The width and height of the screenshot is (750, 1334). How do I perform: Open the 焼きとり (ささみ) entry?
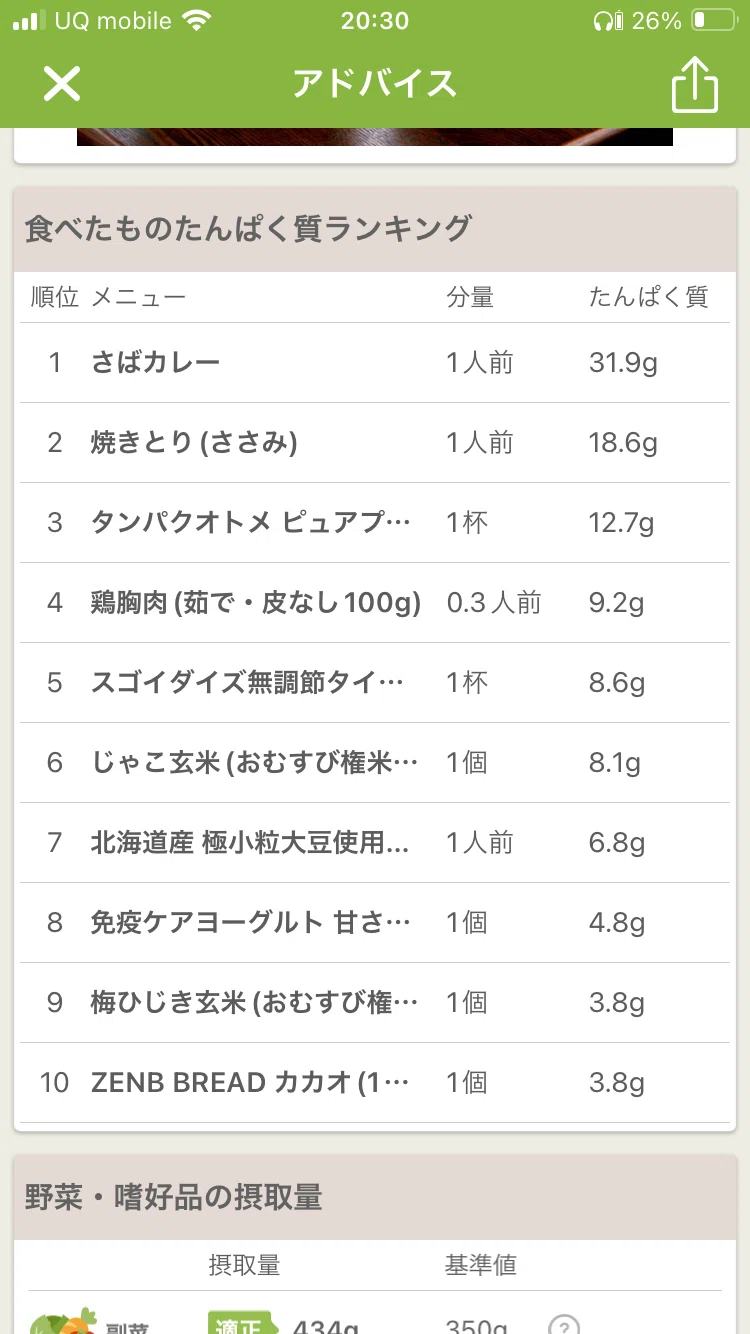(375, 442)
